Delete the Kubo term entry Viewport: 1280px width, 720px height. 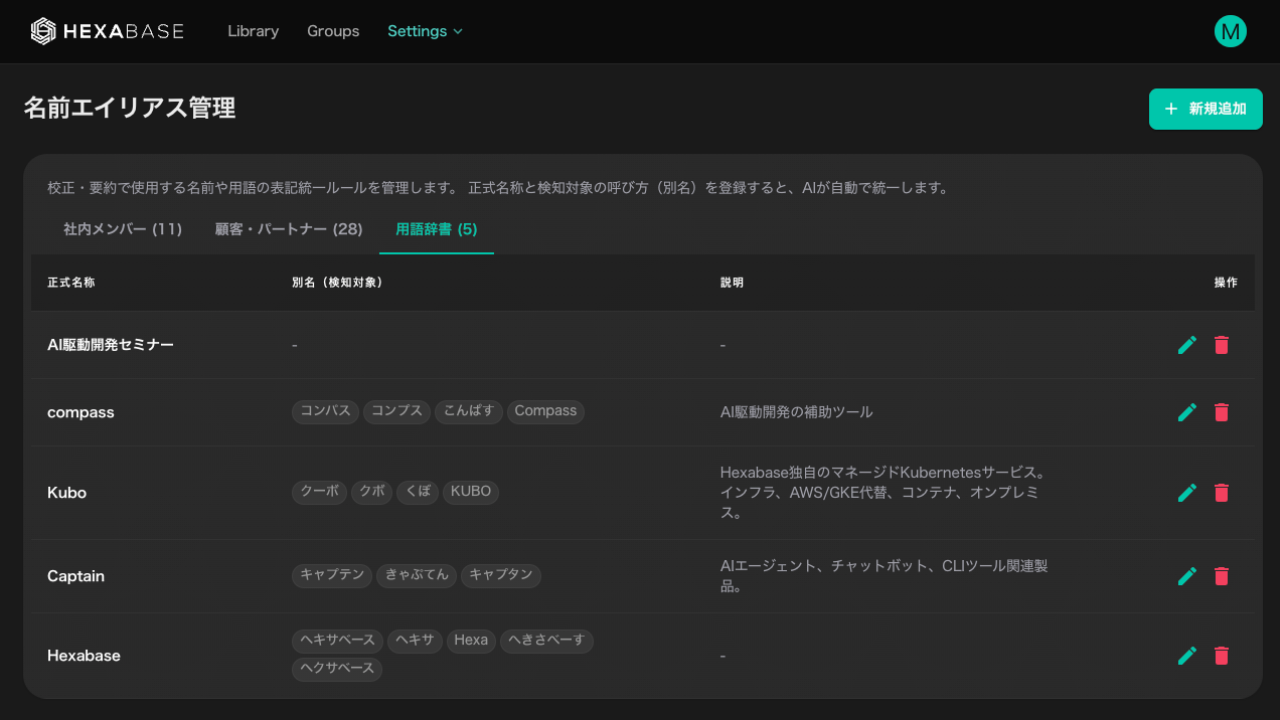coord(1221,493)
